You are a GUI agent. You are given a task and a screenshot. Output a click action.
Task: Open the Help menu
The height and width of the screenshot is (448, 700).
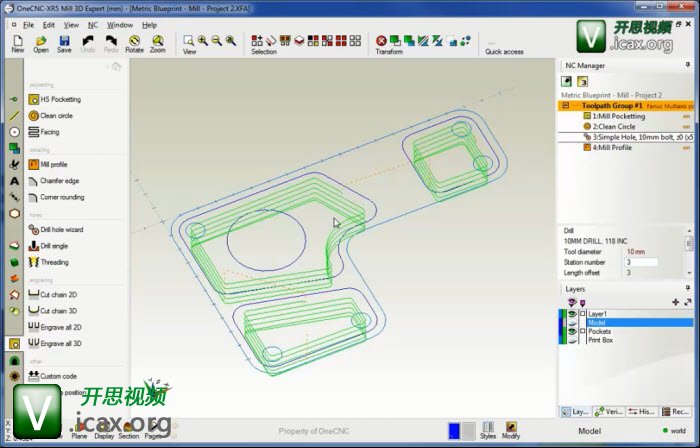pos(149,25)
